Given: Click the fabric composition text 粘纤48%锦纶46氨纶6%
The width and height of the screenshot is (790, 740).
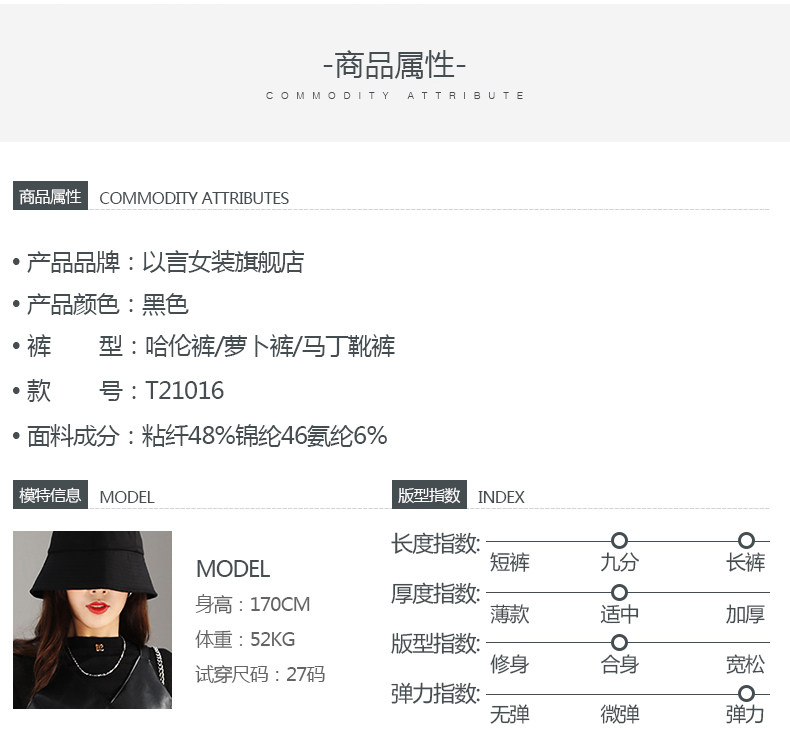Looking at the screenshot, I should (265, 436).
